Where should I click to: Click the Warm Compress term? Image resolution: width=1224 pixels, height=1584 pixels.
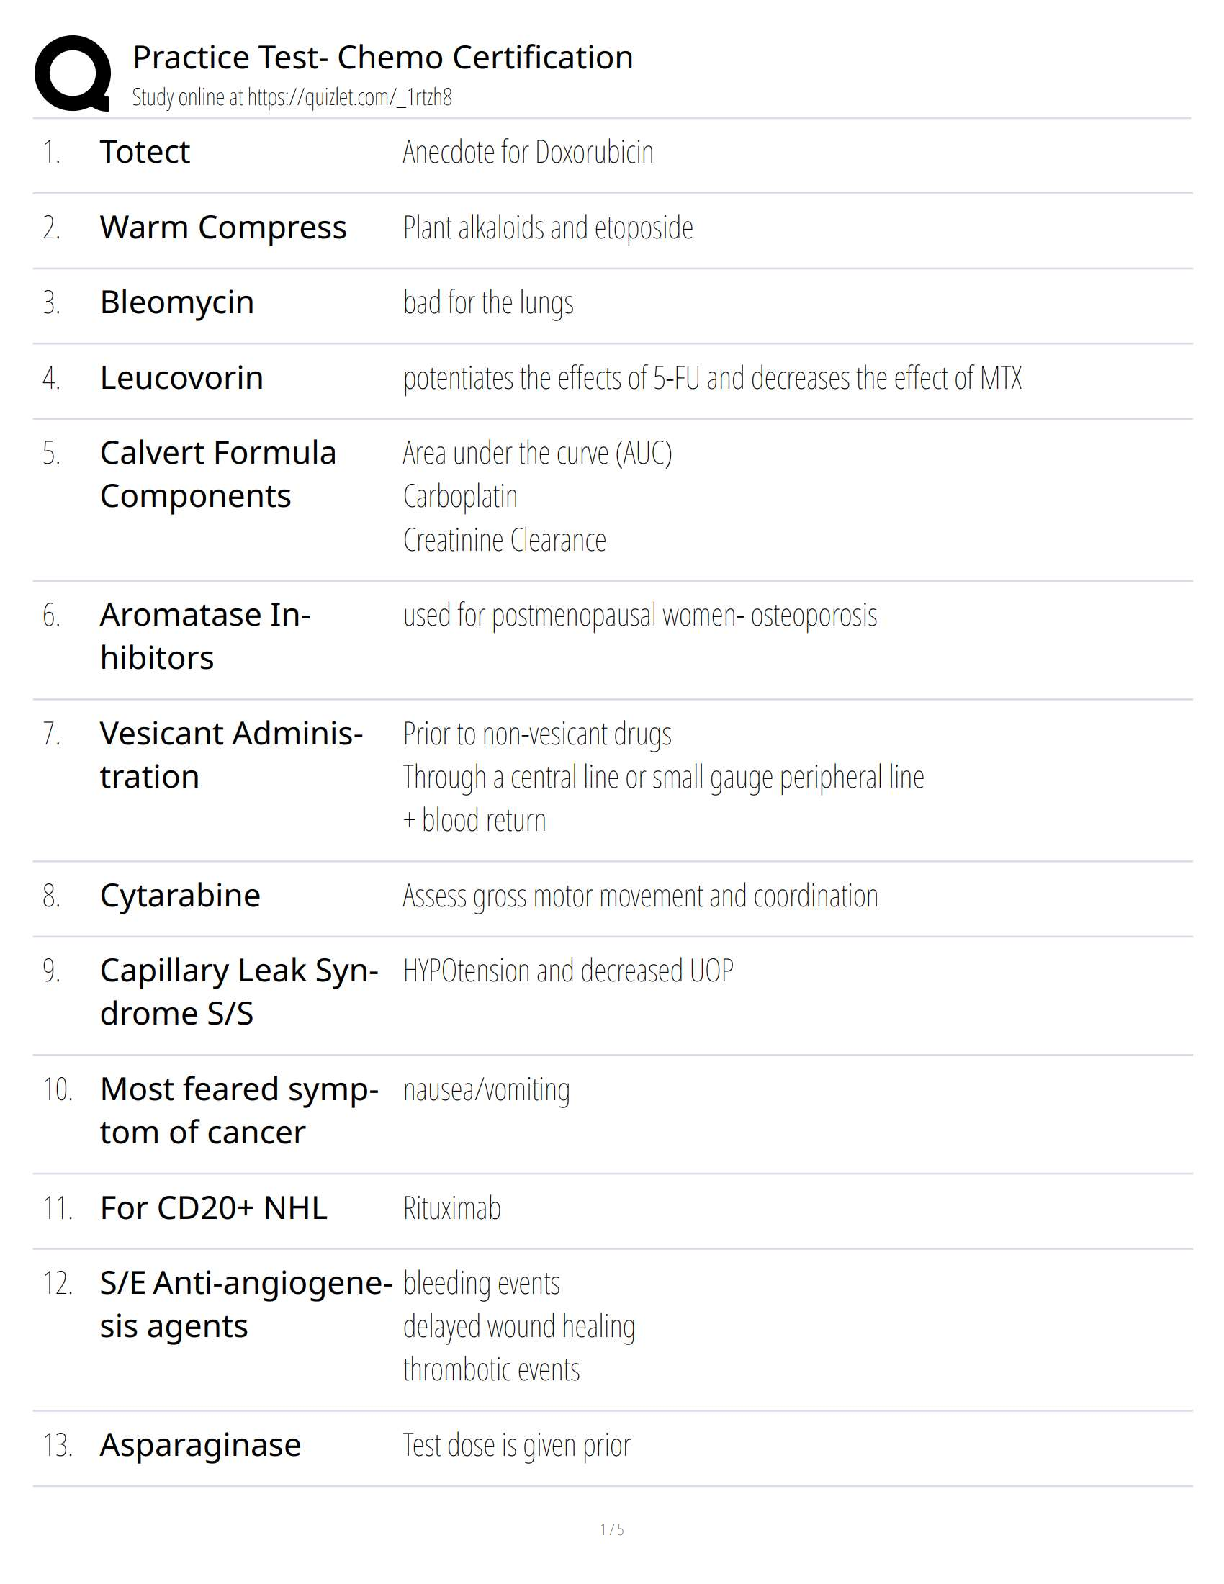pyautogui.click(x=223, y=227)
